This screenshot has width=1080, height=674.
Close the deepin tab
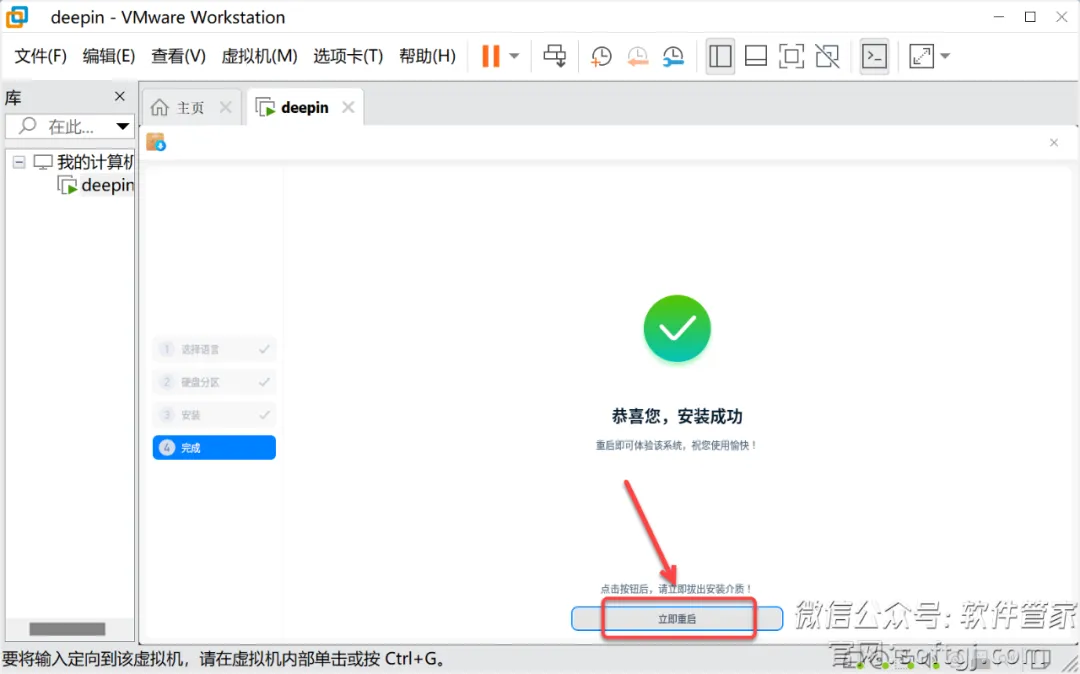[x=349, y=107]
